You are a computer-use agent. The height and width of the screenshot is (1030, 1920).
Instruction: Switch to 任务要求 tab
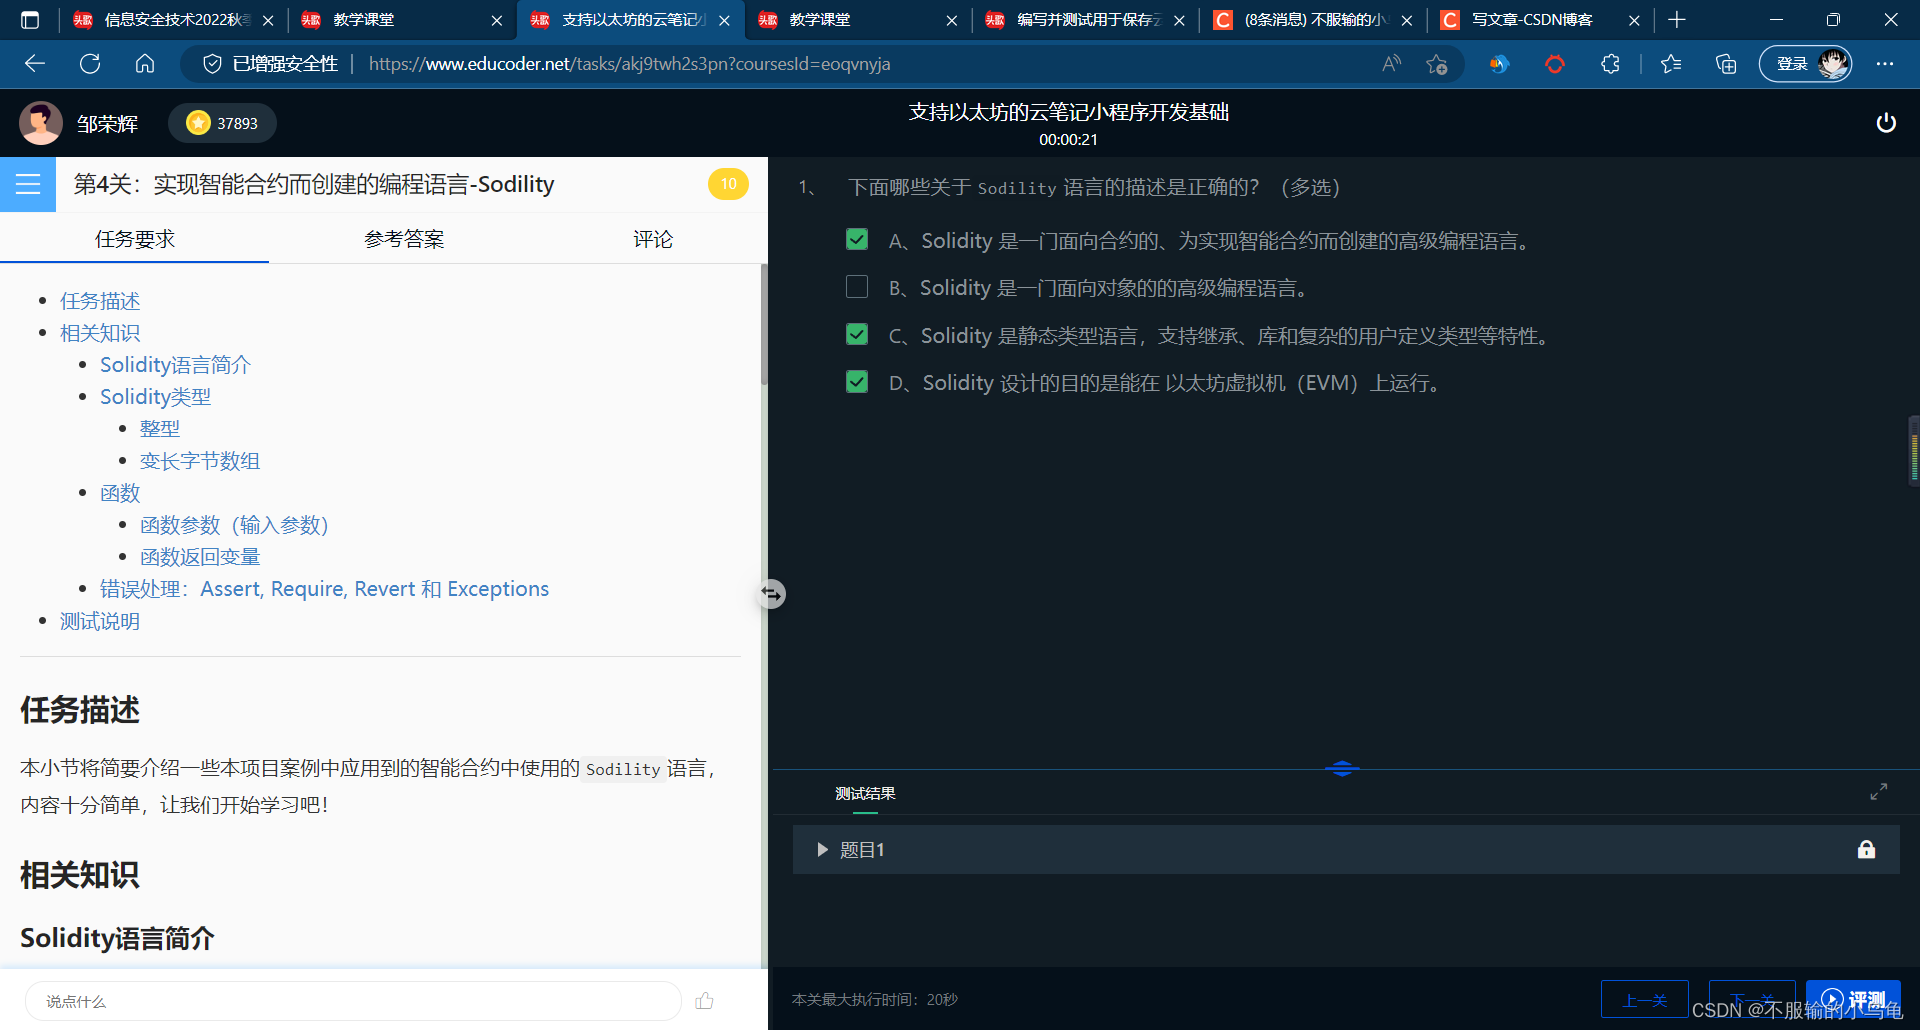(x=135, y=239)
